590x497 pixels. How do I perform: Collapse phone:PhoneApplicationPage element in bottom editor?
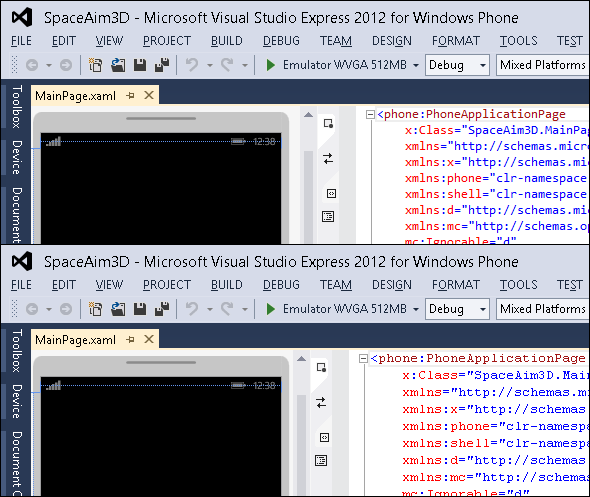coord(363,359)
